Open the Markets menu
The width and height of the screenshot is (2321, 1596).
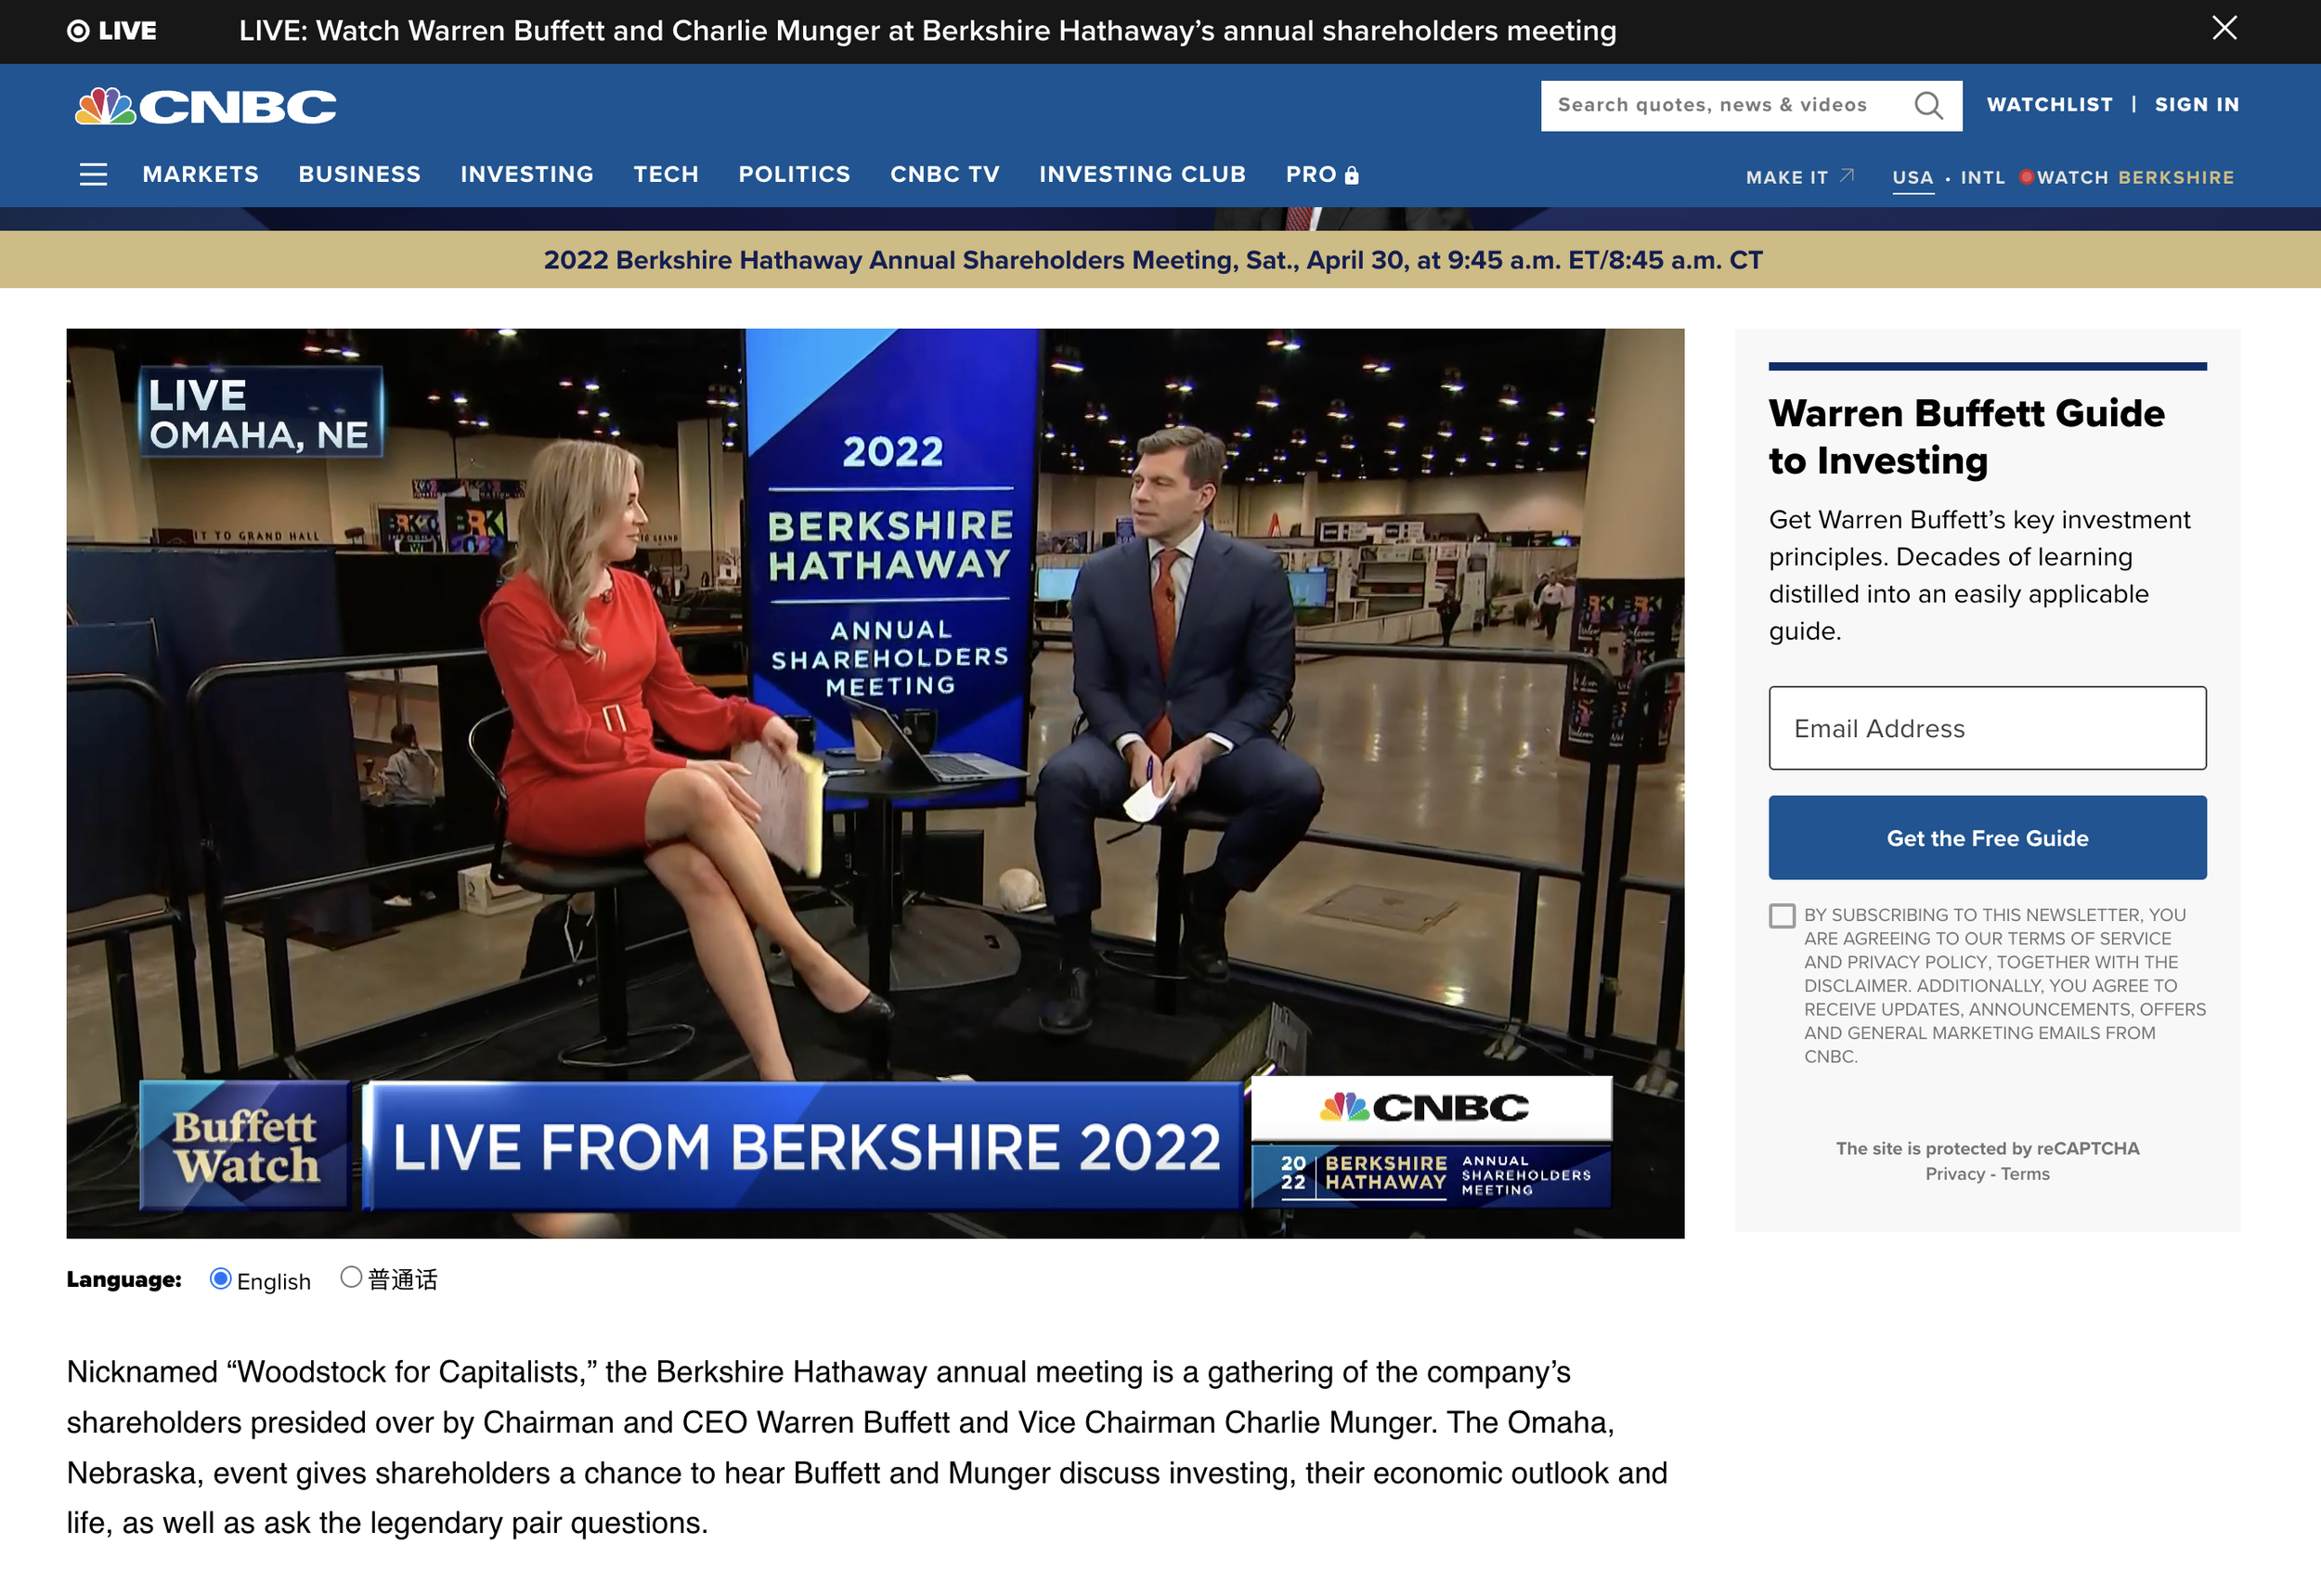200,175
